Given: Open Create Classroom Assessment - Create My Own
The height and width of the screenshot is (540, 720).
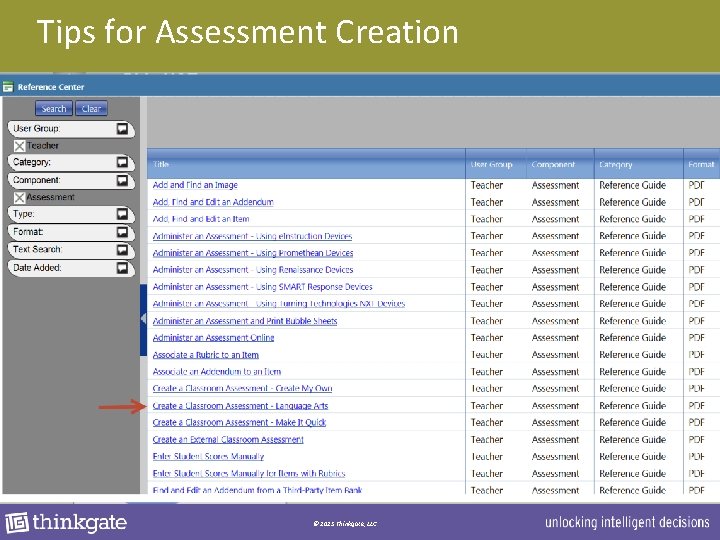Looking at the screenshot, I should [242, 388].
